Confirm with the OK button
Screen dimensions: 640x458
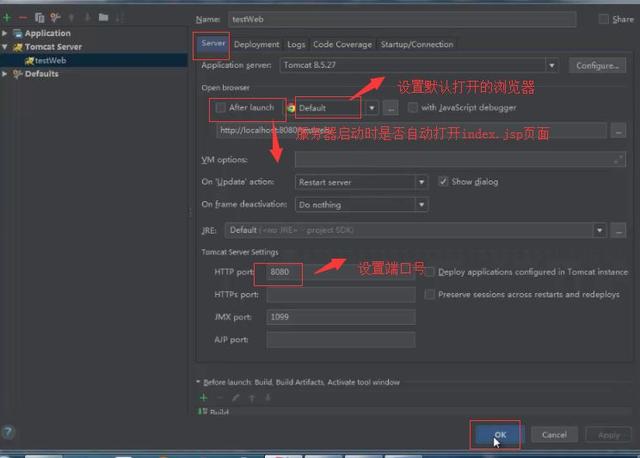pos(500,435)
